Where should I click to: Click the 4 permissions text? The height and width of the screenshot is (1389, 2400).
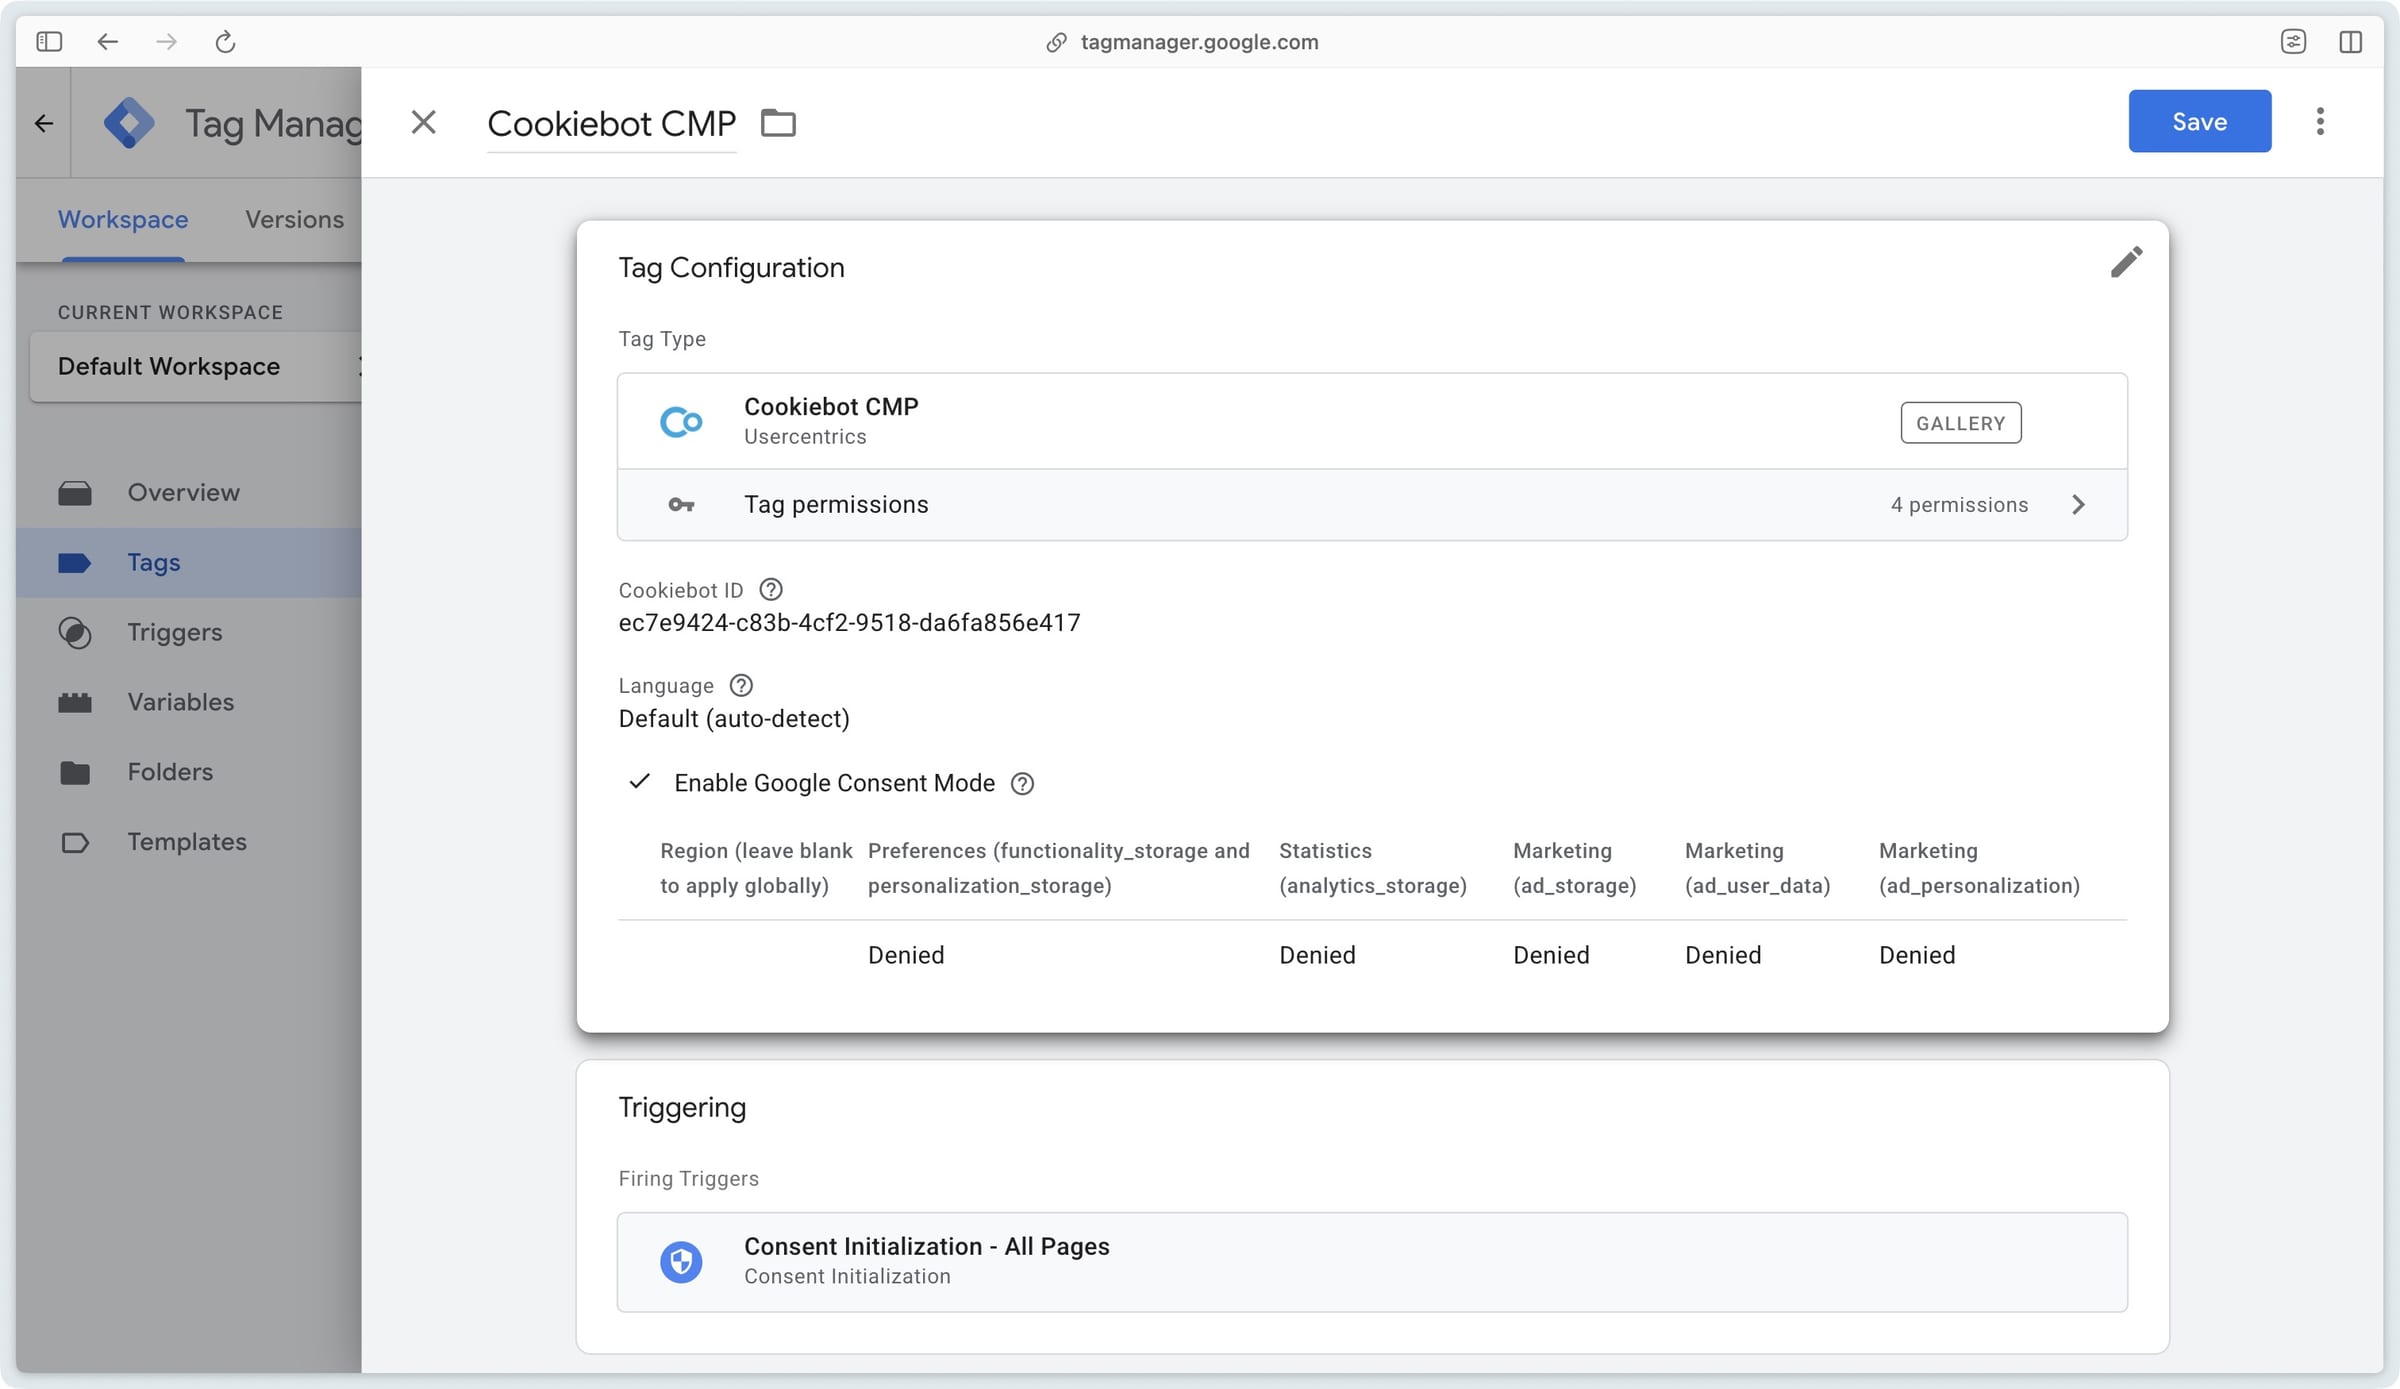(x=1959, y=504)
